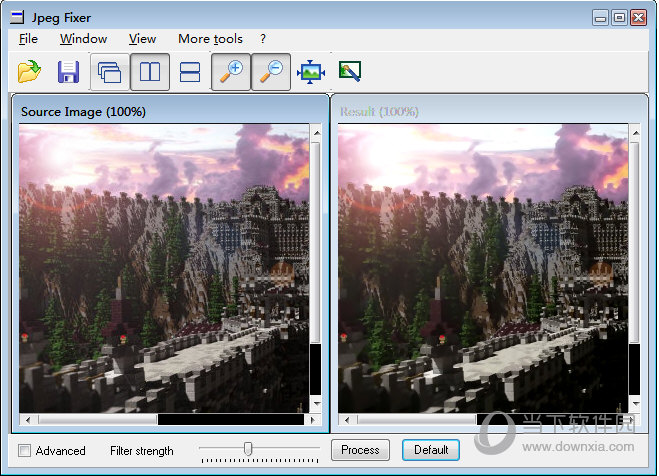This screenshot has height=476, width=659.
Task: Click left arrow of Result horizontal scrollbar
Action: click(347, 420)
